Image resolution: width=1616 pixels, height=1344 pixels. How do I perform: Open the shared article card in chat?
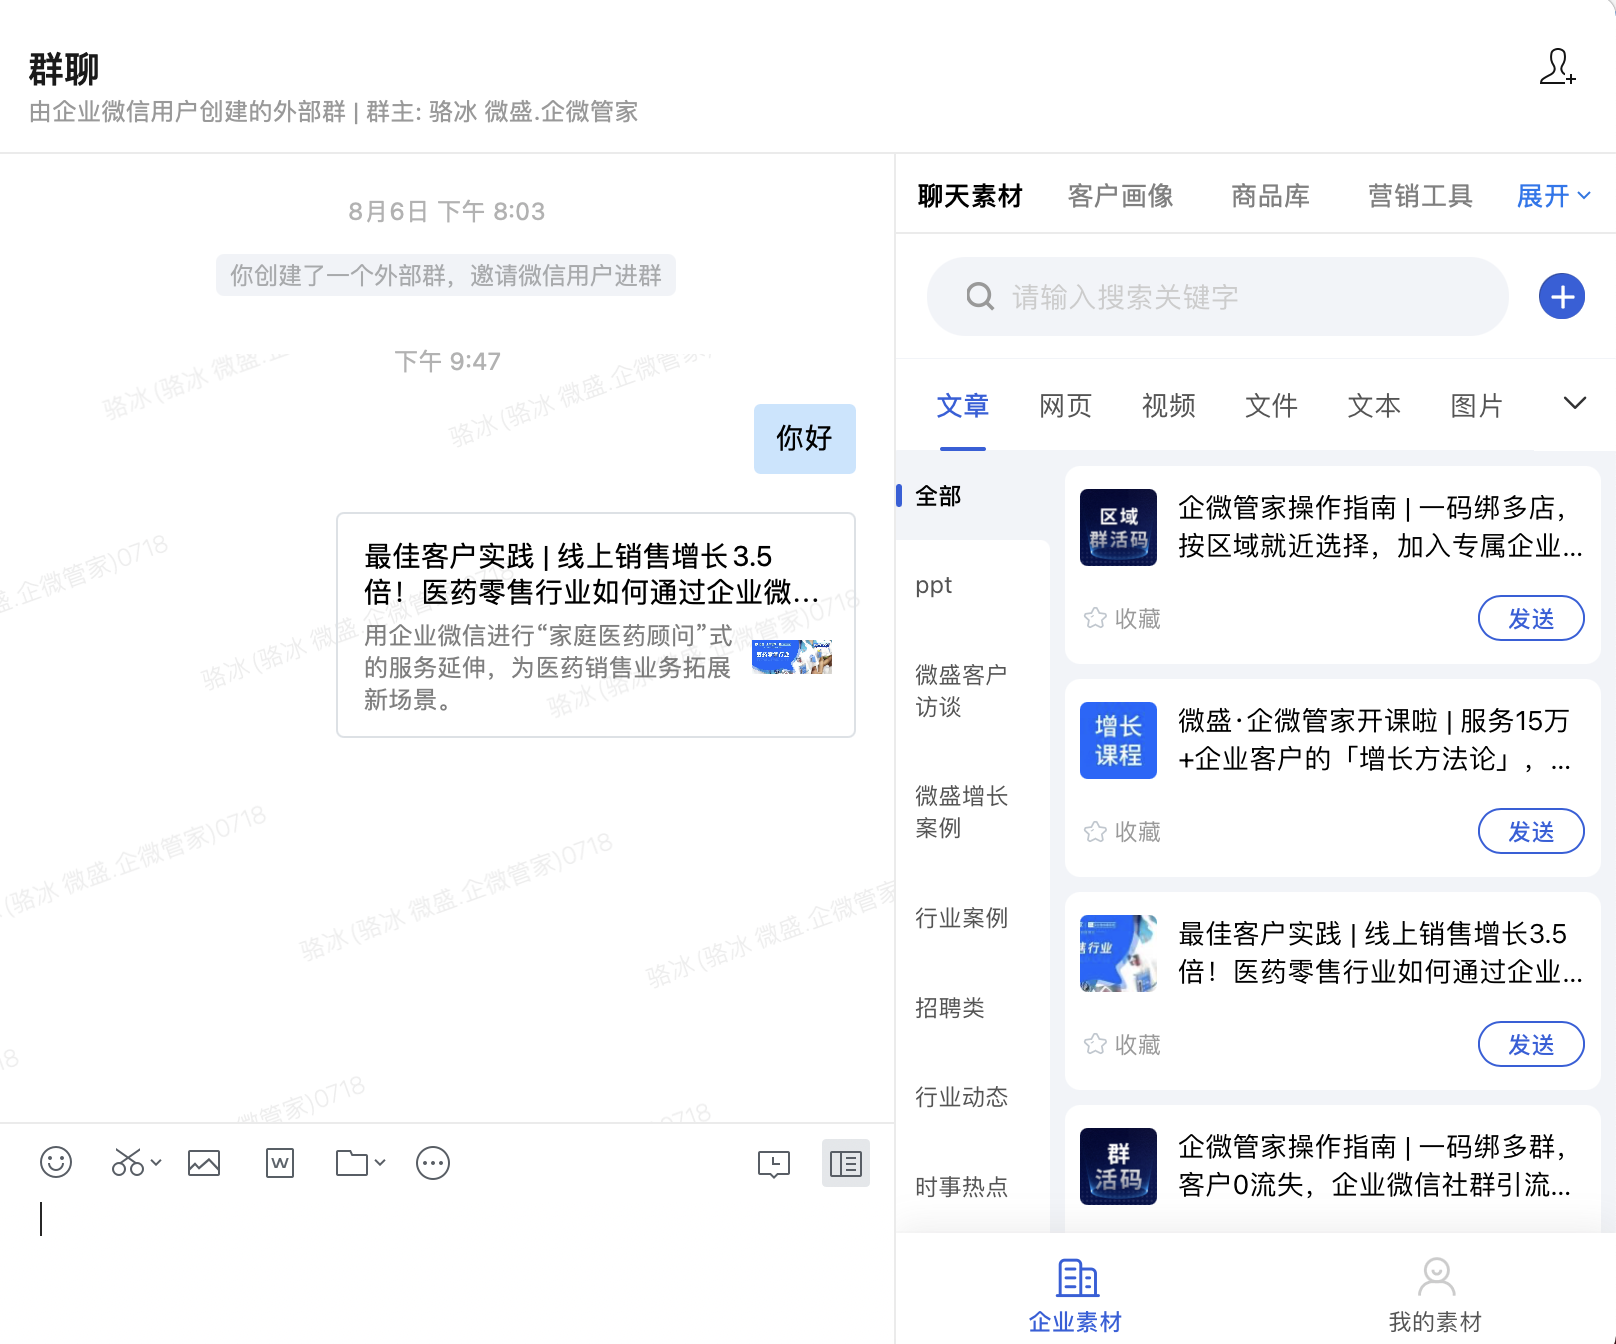[x=596, y=625]
